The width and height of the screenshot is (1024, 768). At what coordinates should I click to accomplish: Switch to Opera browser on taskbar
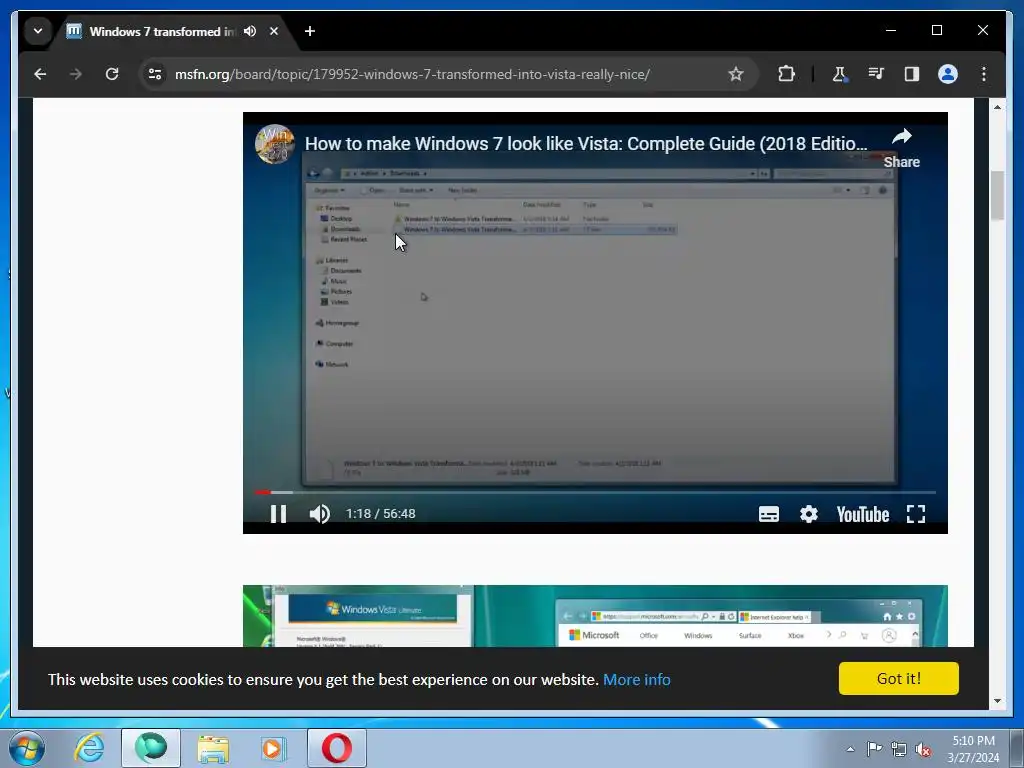click(x=336, y=748)
